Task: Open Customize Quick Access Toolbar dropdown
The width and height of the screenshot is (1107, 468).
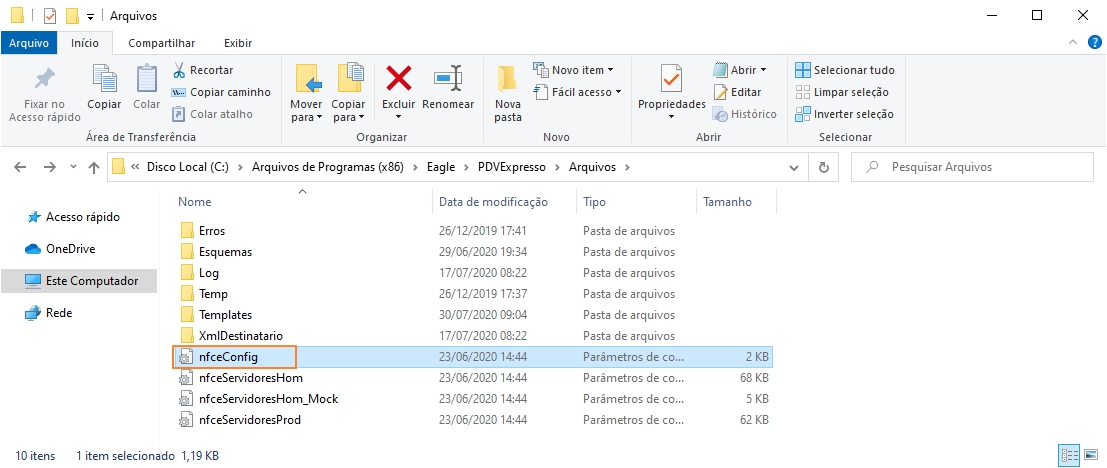Action: (90, 16)
